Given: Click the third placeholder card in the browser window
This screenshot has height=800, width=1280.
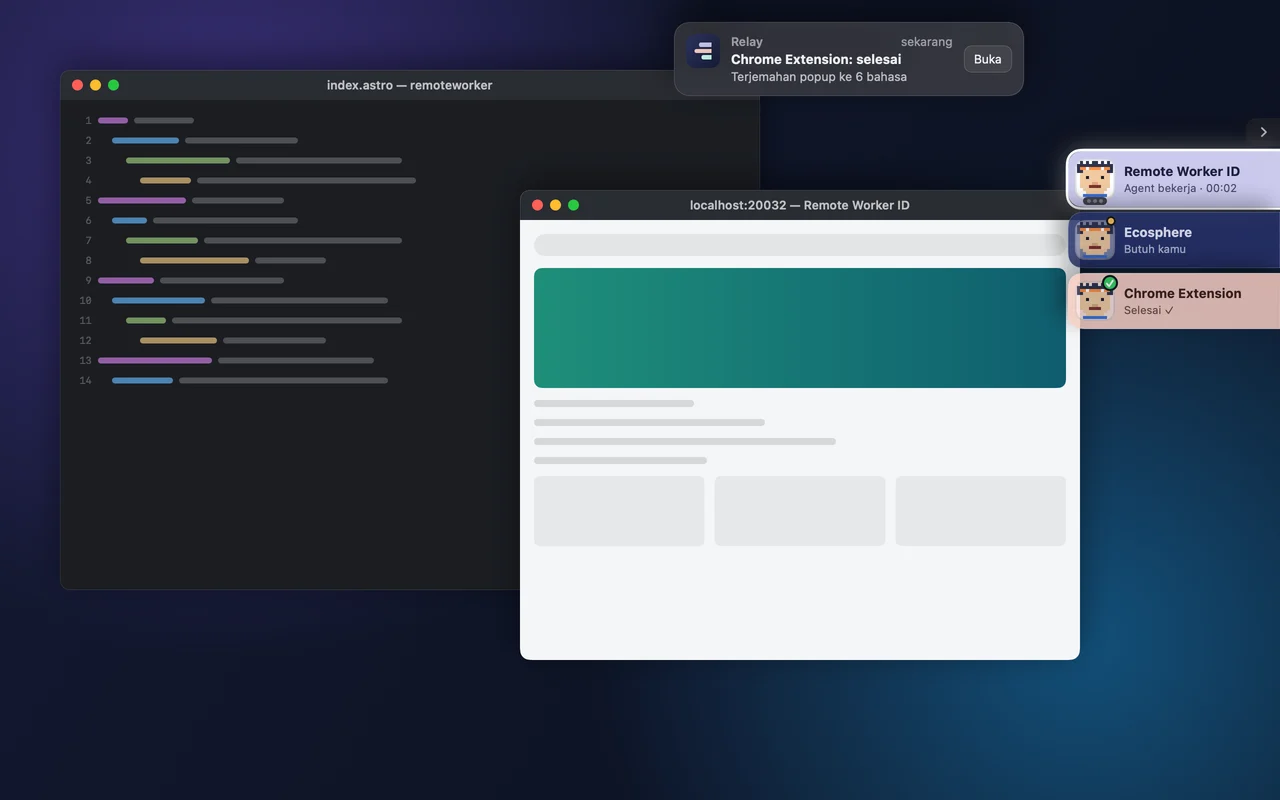Looking at the screenshot, I should coord(980,511).
